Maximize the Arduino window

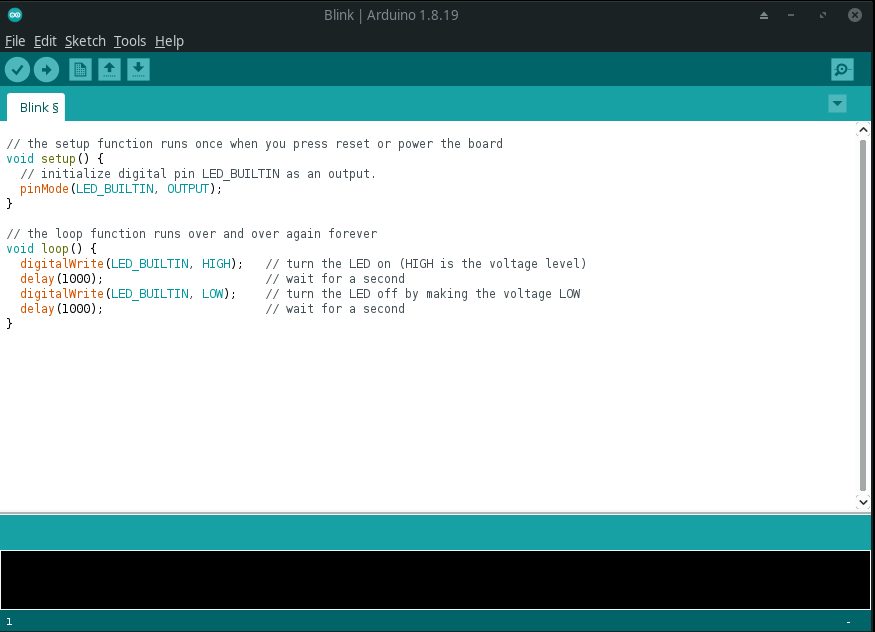(x=823, y=16)
